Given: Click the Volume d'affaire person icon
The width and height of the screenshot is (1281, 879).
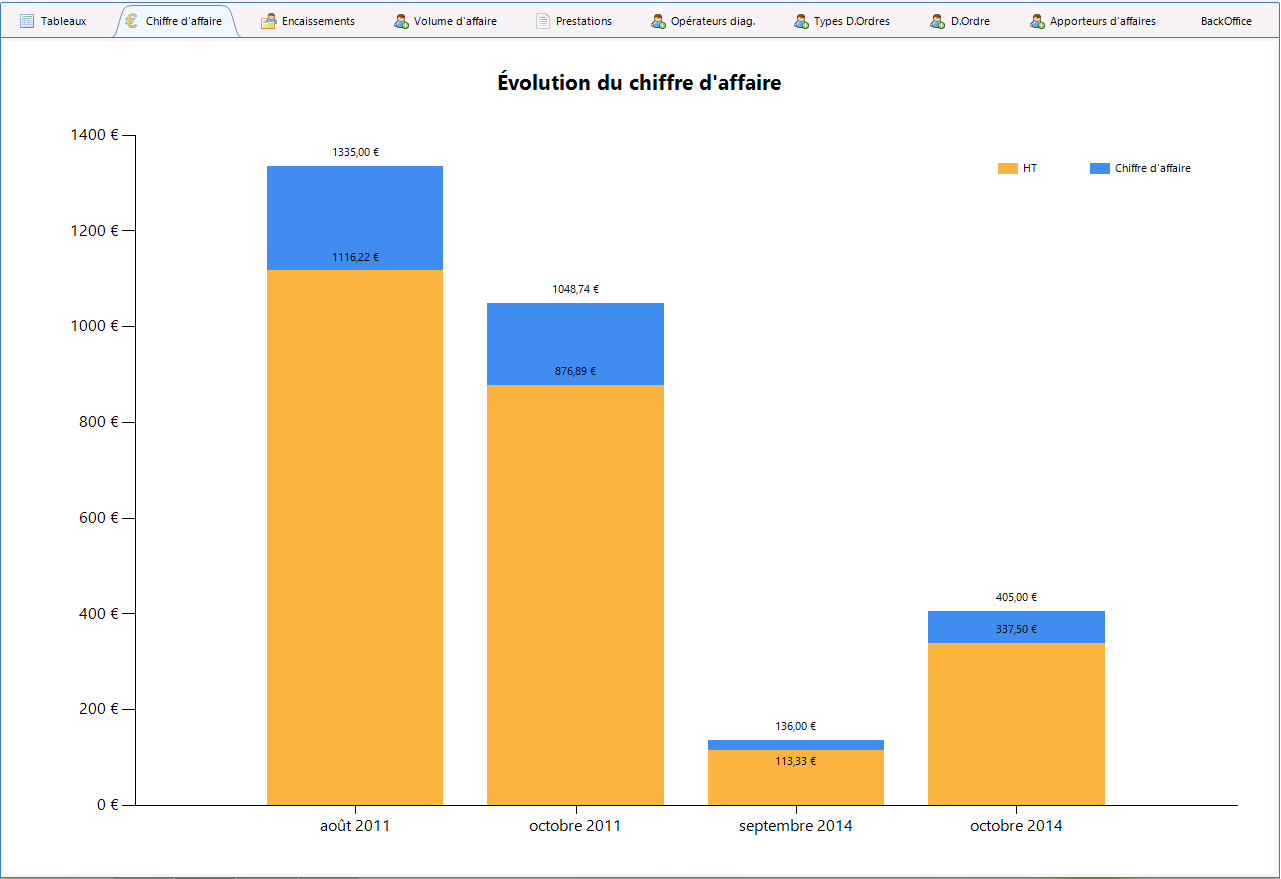Looking at the screenshot, I should pyautogui.click(x=401, y=21).
